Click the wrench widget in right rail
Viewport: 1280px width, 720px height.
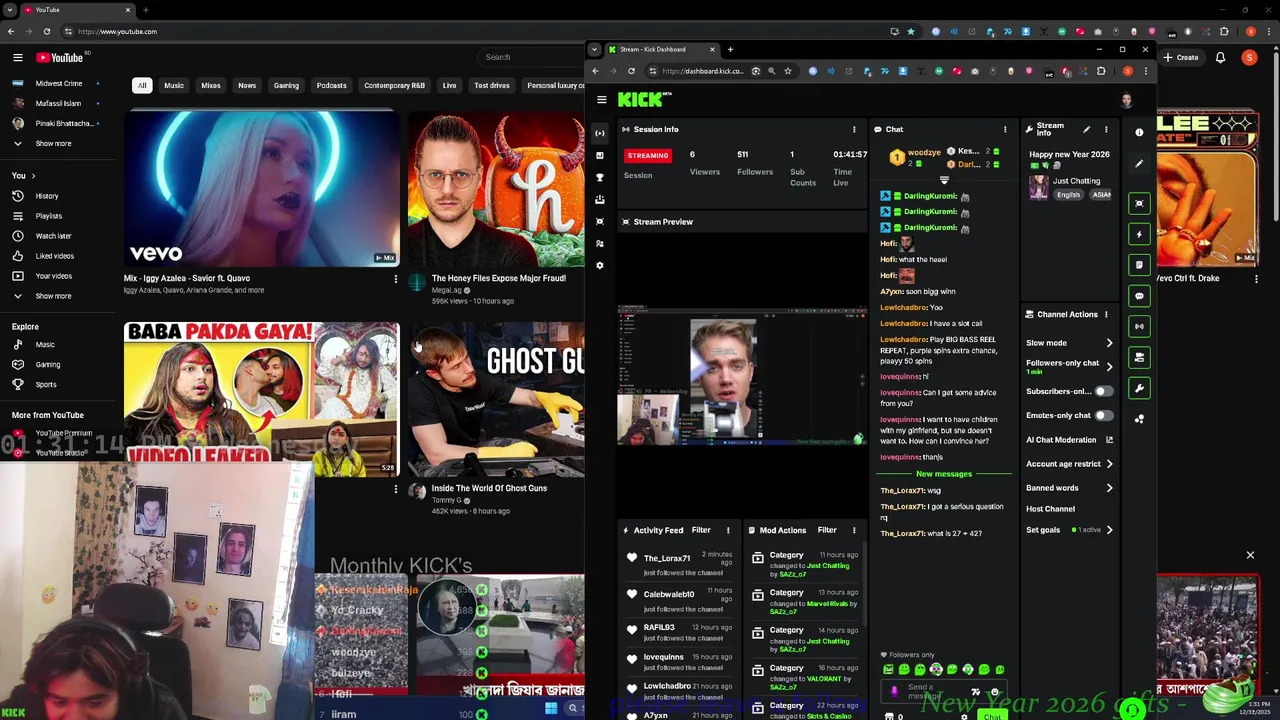point(1139,388)
